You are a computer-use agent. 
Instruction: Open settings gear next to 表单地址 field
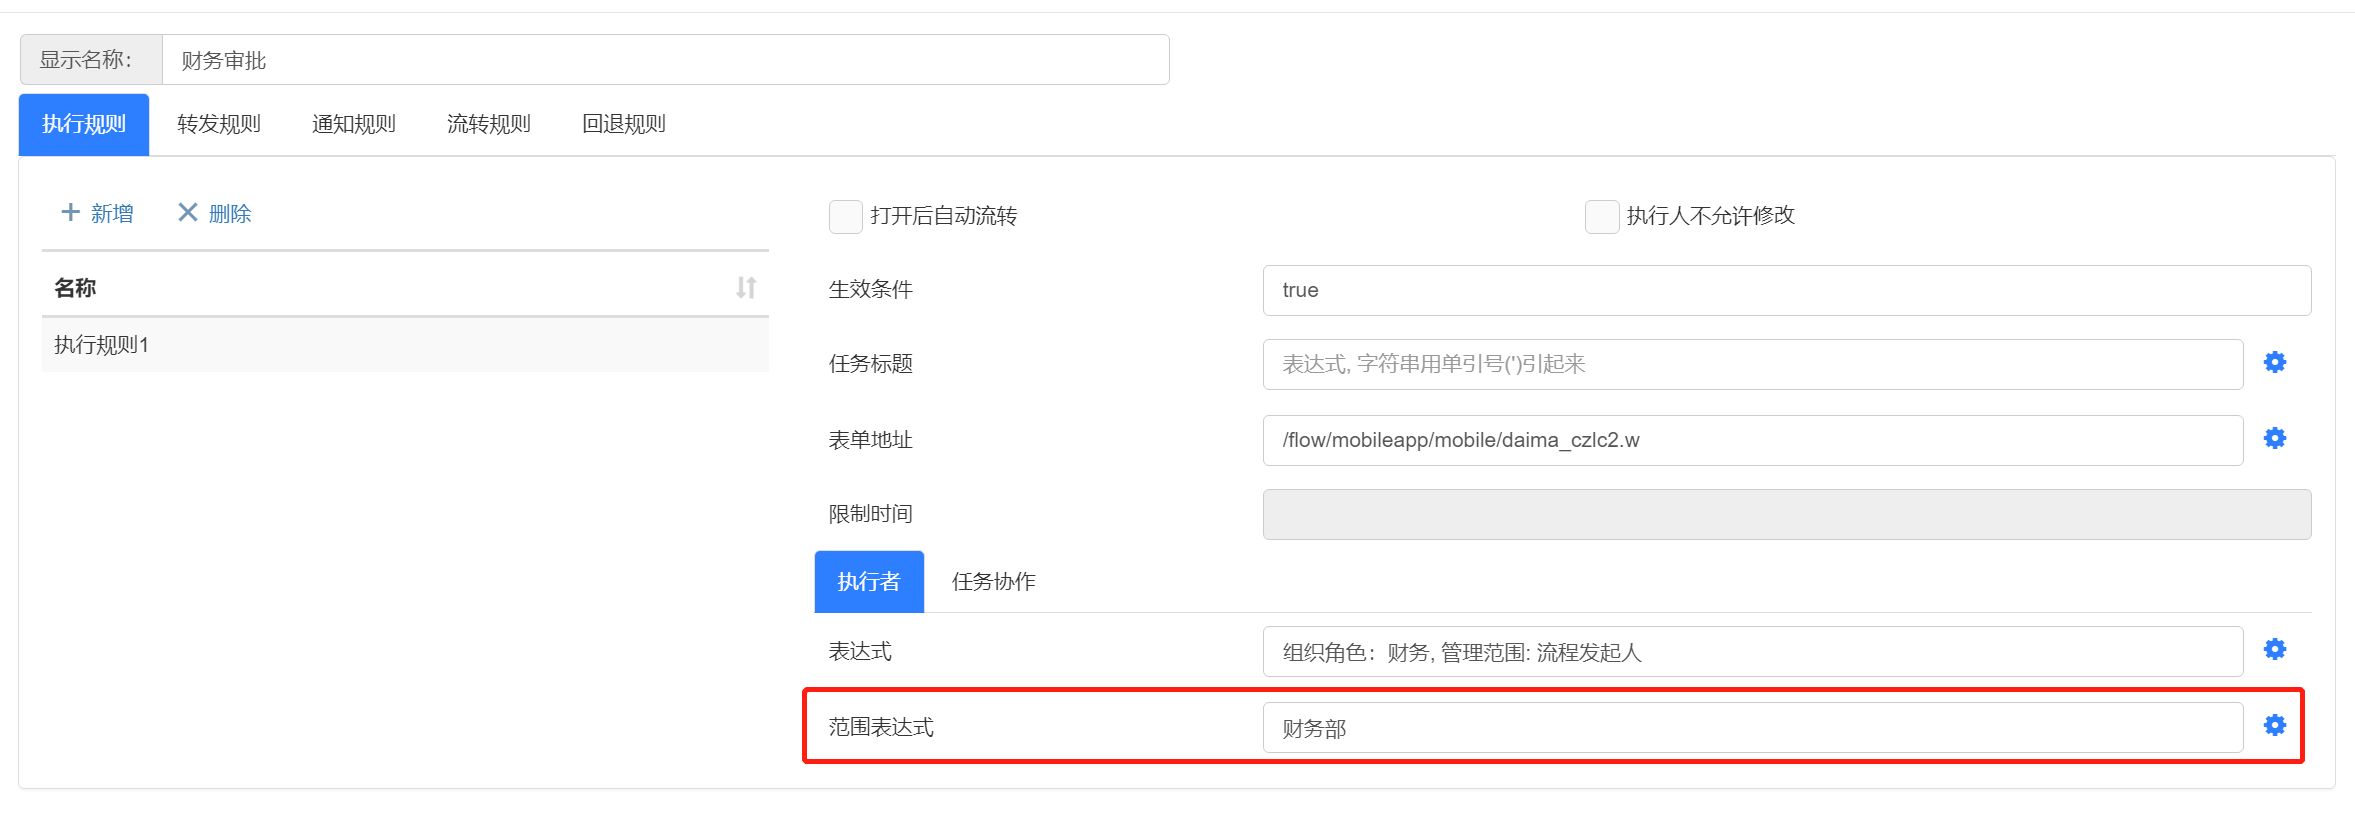click(2274, 438)
